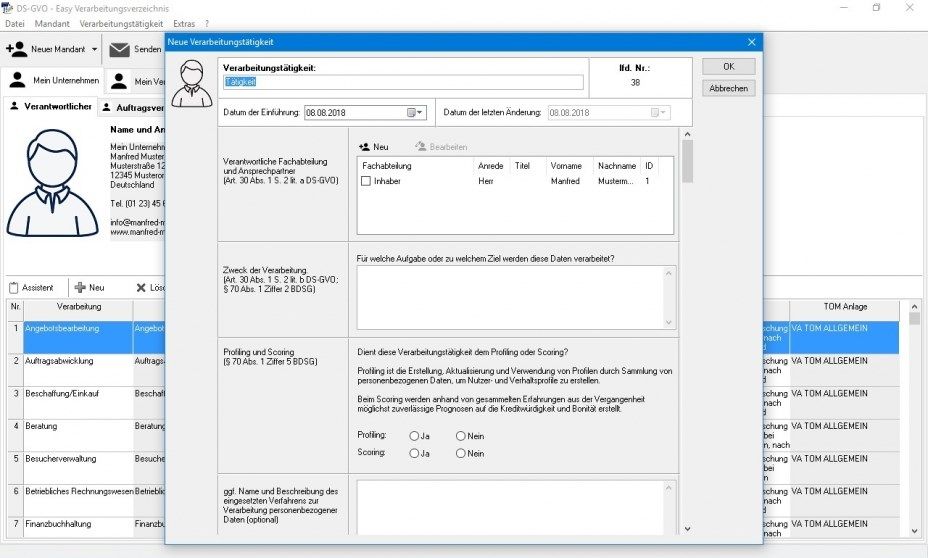Switch to the Auftragsver... tab

(x=133, y=108)
